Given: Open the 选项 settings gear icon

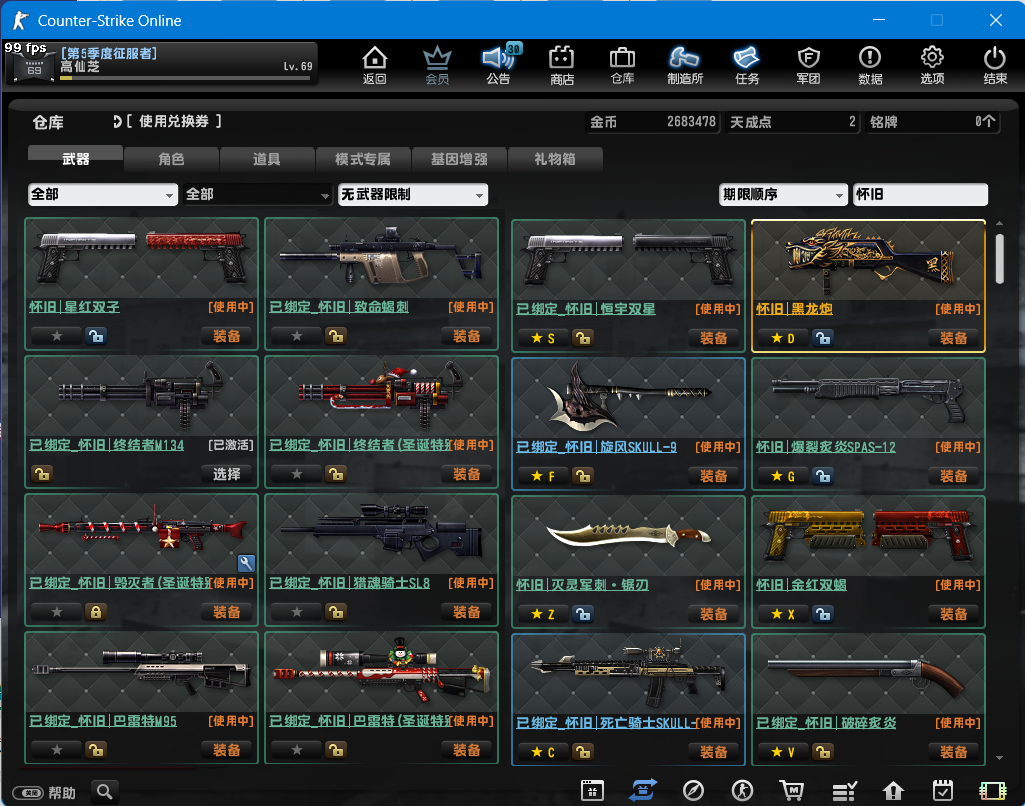Looking at the screenshot, I should (932, 65).
